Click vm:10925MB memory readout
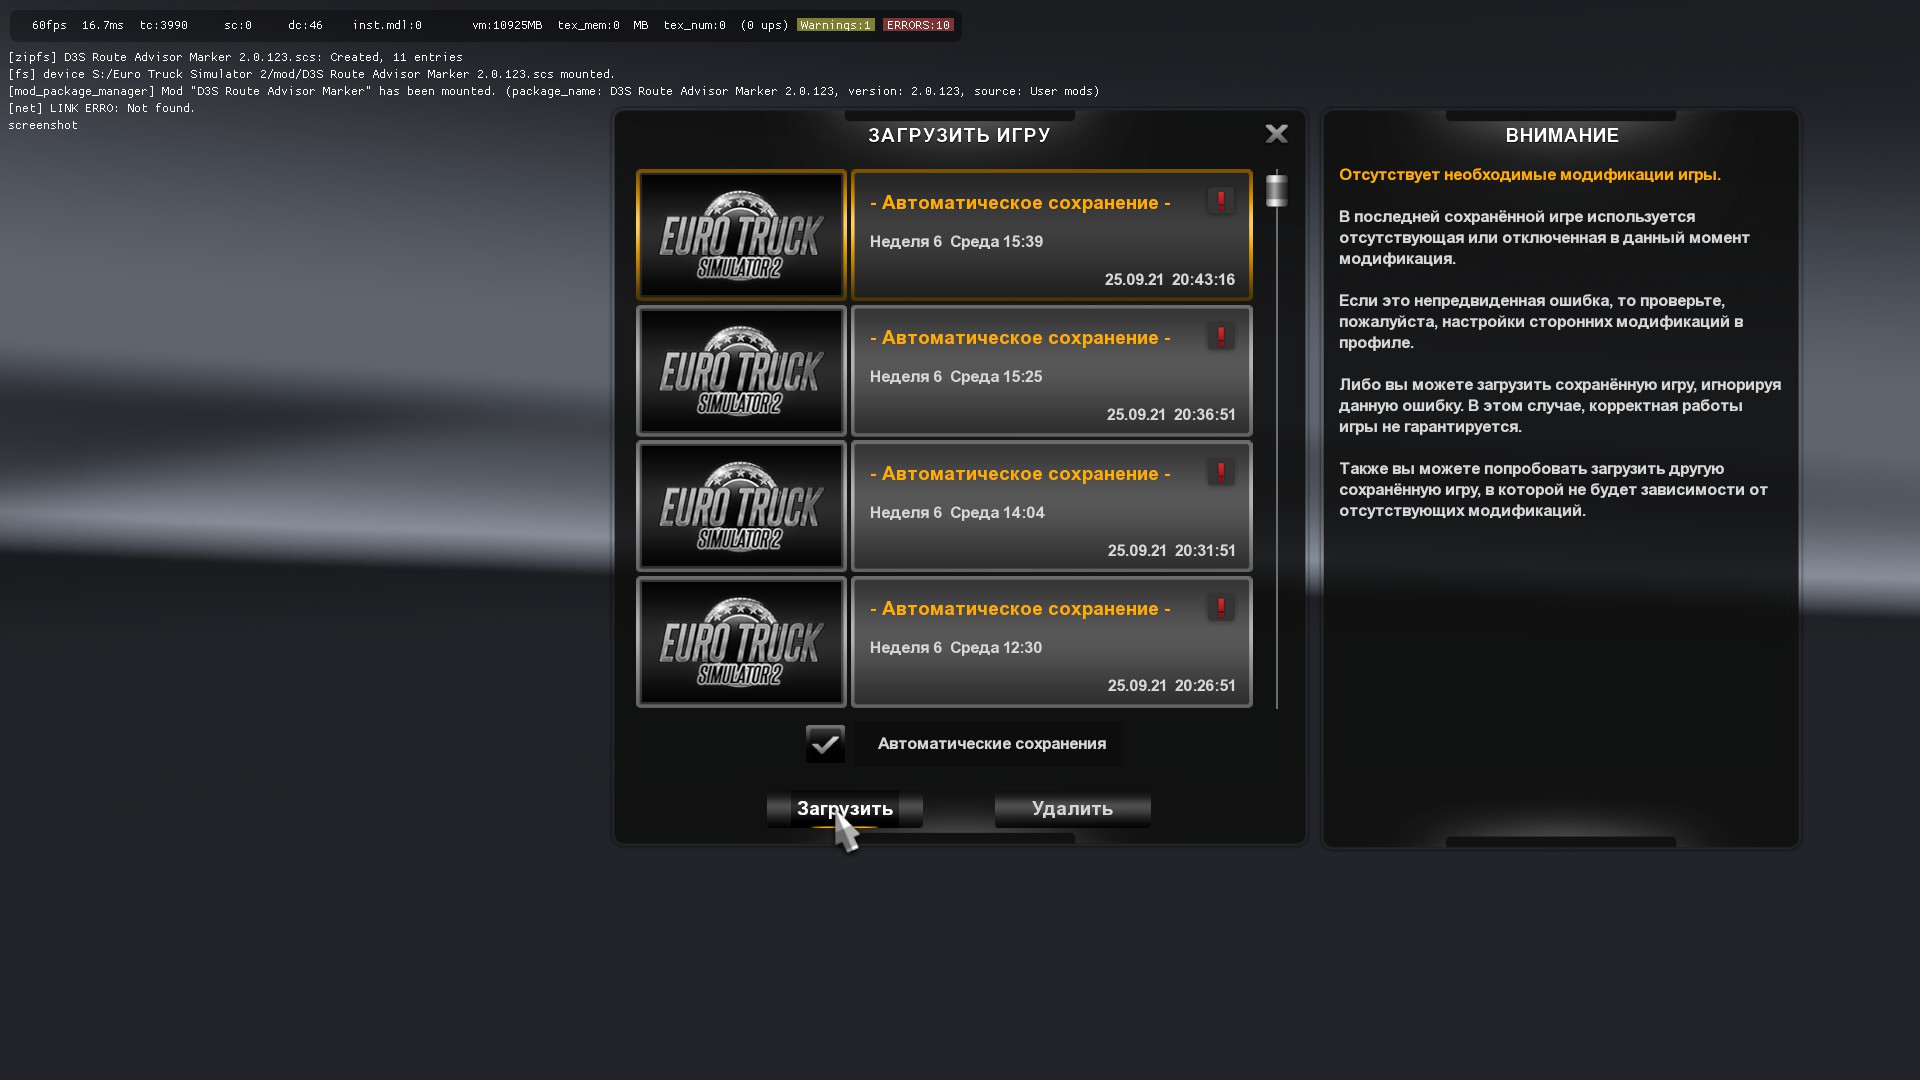Viewport: 1920px width, 1080px height. [507, 25]
